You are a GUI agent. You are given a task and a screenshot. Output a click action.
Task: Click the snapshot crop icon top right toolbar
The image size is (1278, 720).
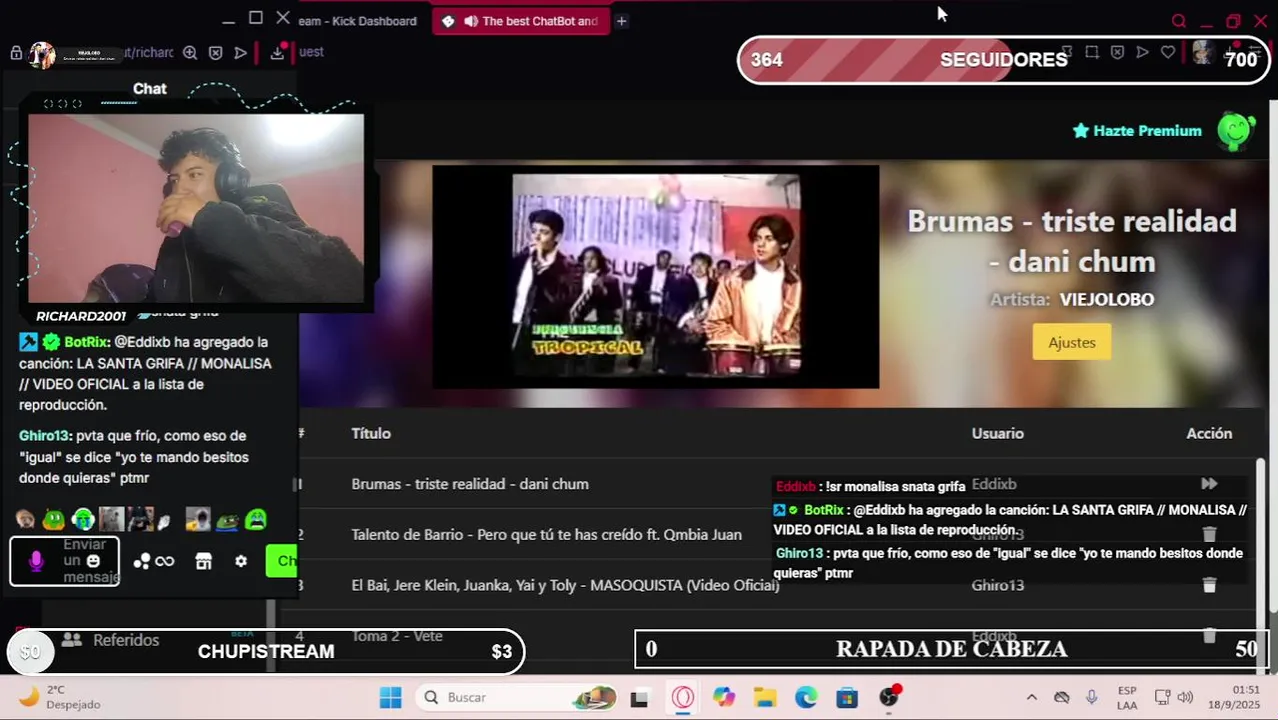pos(1092,52)
